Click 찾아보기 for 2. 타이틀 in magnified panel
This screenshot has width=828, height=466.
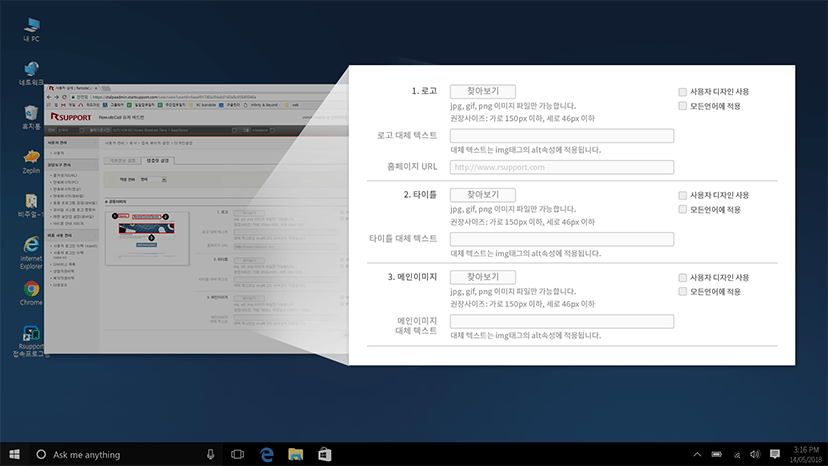click(483, 195)
